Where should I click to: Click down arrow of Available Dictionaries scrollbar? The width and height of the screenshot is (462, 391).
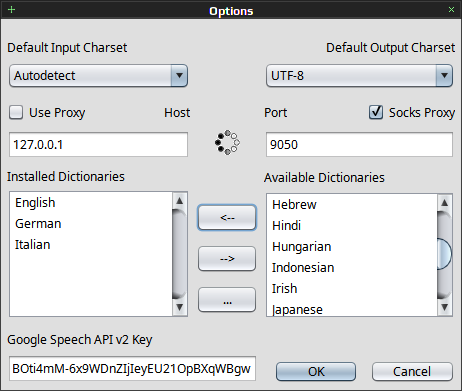point(444,307)
